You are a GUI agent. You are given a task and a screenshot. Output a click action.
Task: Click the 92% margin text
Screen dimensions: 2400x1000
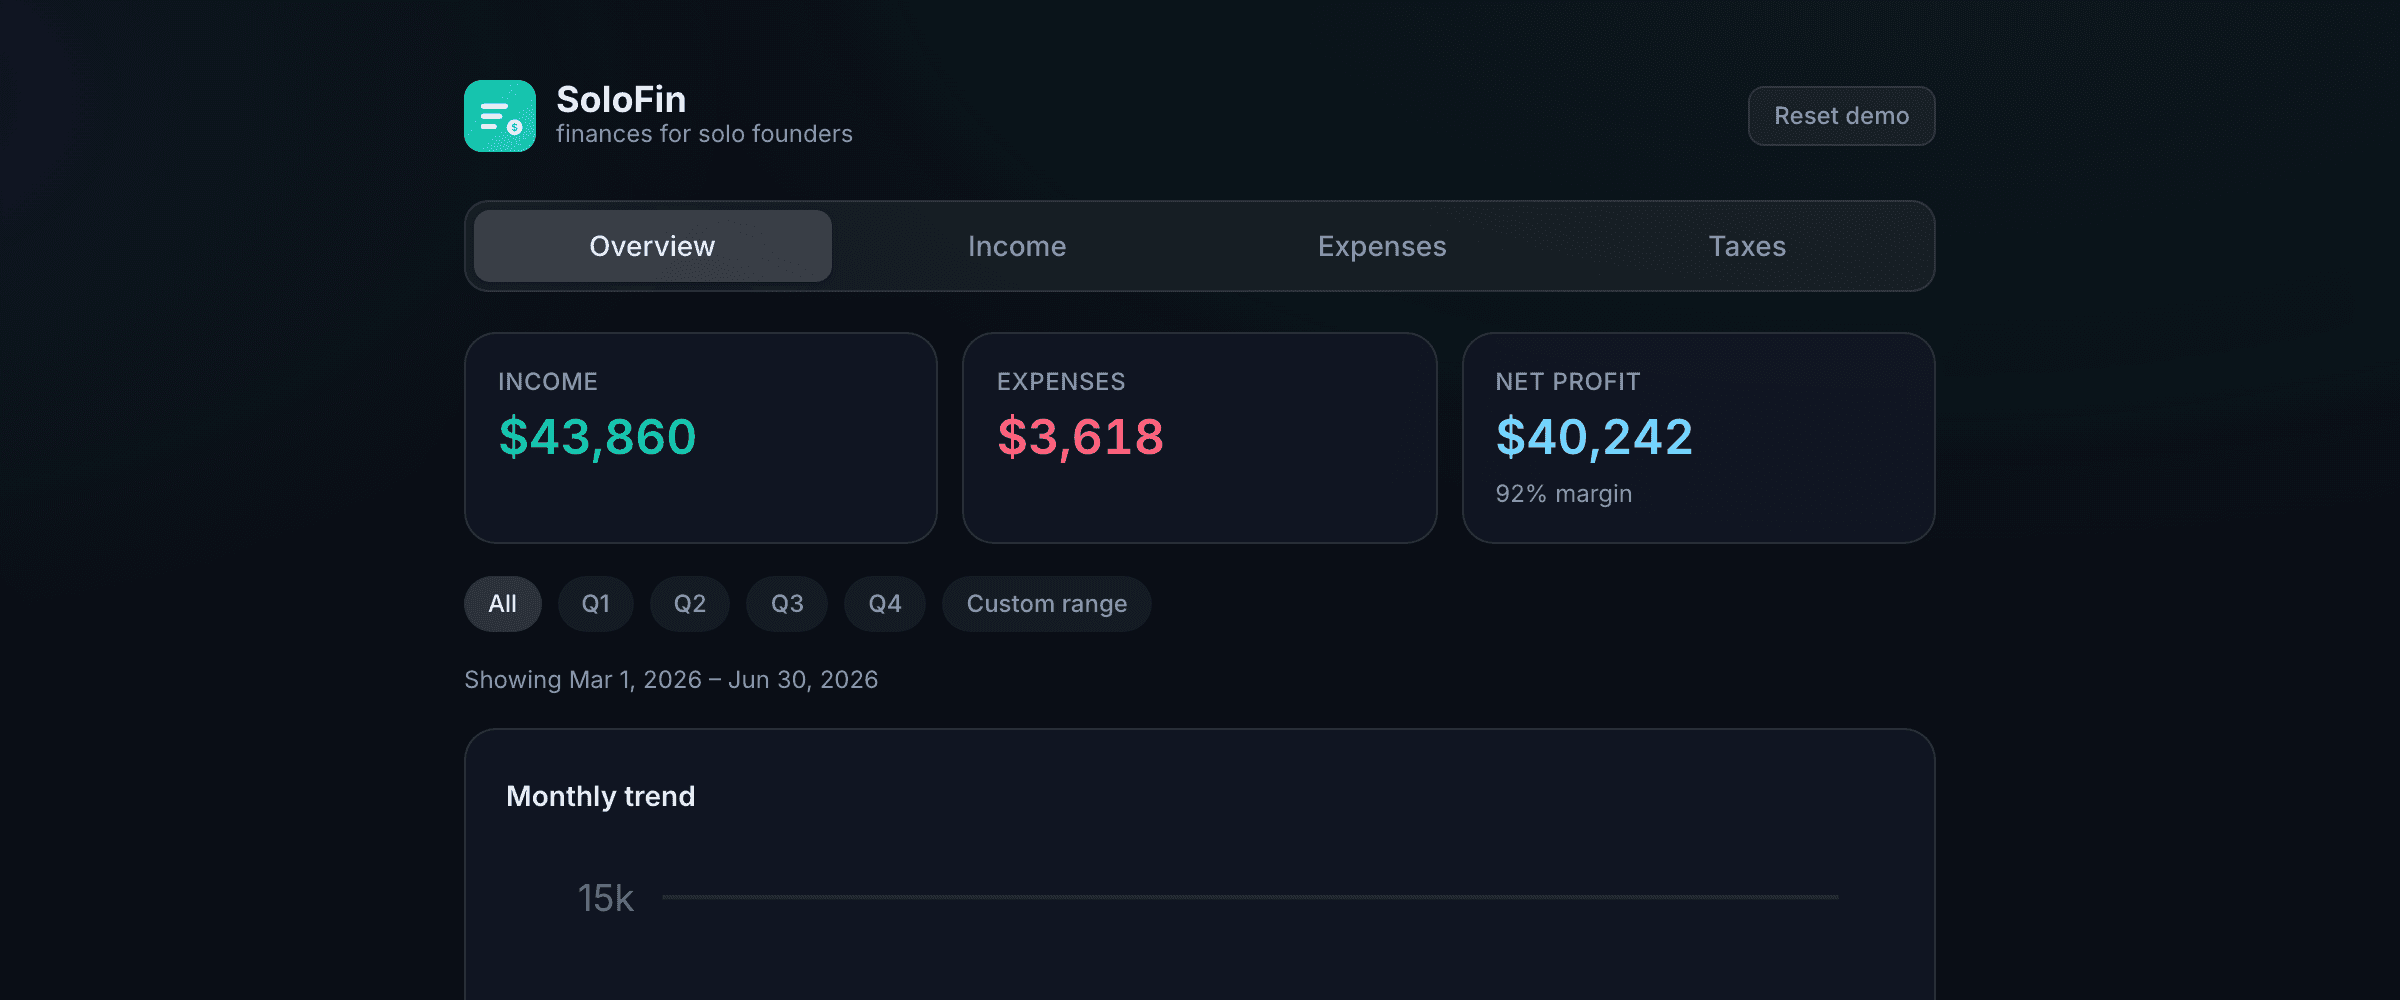[1564, 494]
